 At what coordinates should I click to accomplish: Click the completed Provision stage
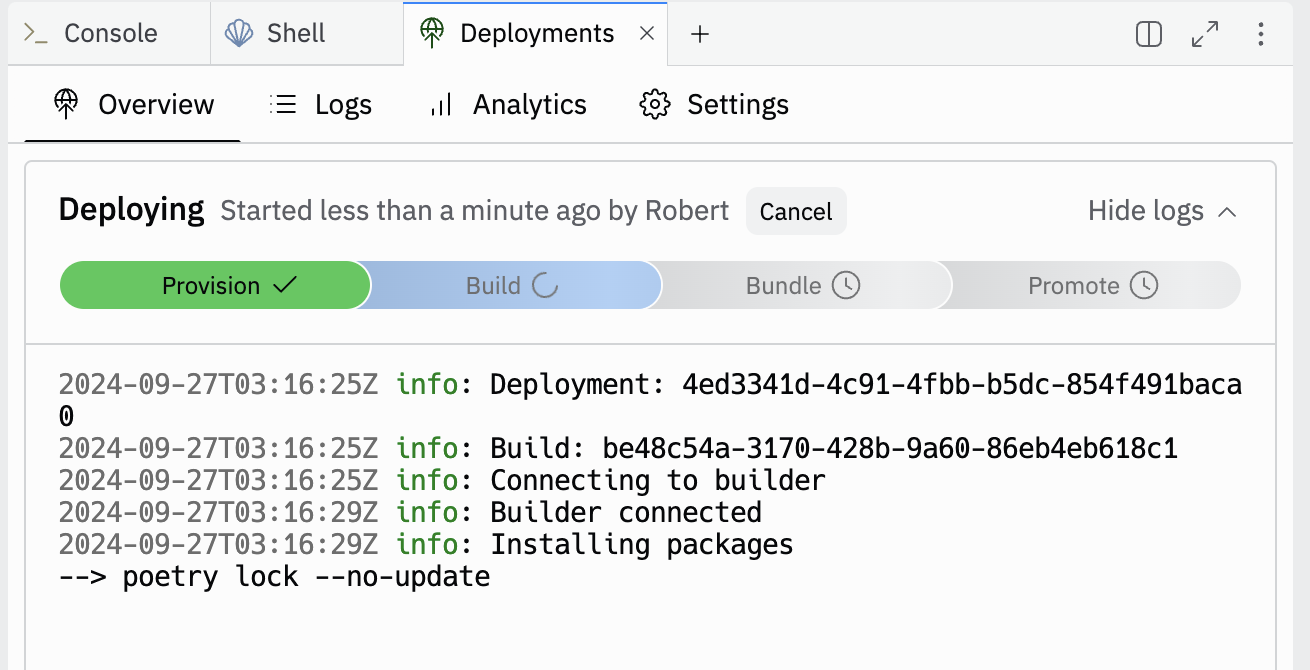click(x=215, y=286)
